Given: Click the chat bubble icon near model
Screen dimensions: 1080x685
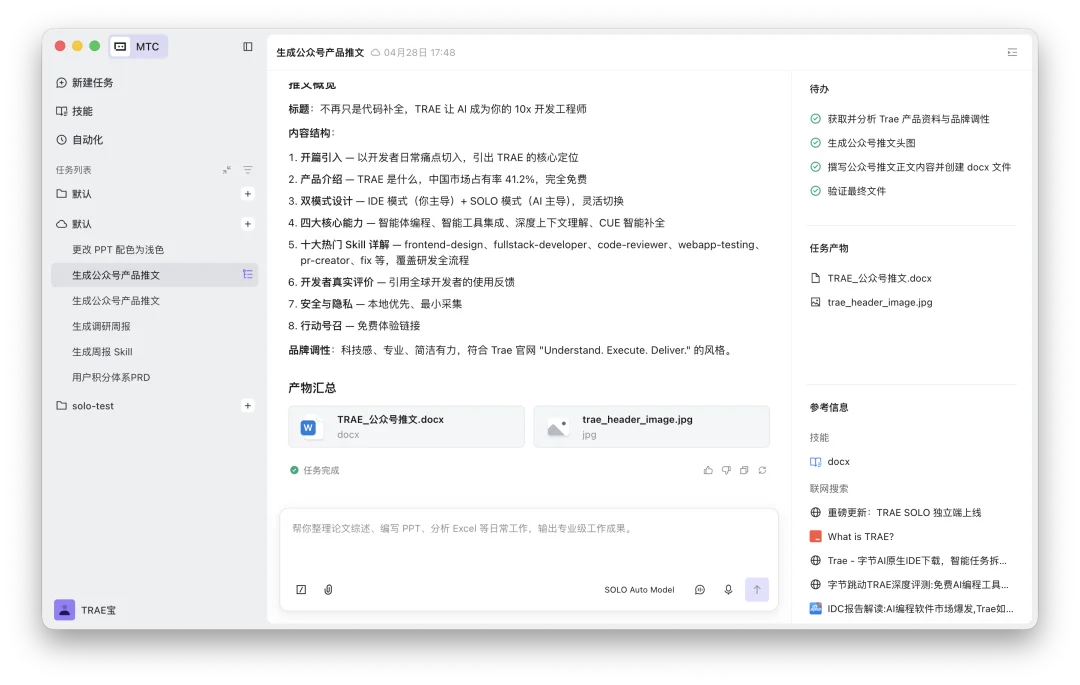Looking at the screenshot, I should tap(700, 589).
